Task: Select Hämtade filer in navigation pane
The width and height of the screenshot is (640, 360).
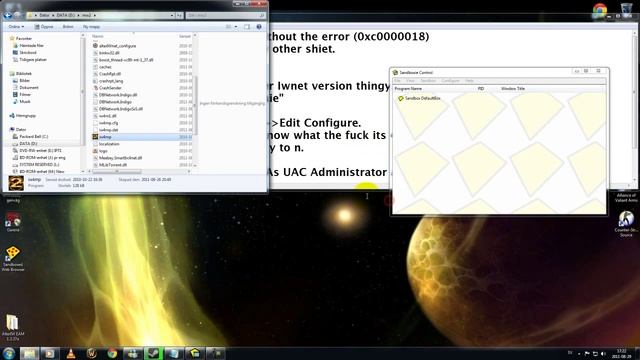Action: [29, 45]
